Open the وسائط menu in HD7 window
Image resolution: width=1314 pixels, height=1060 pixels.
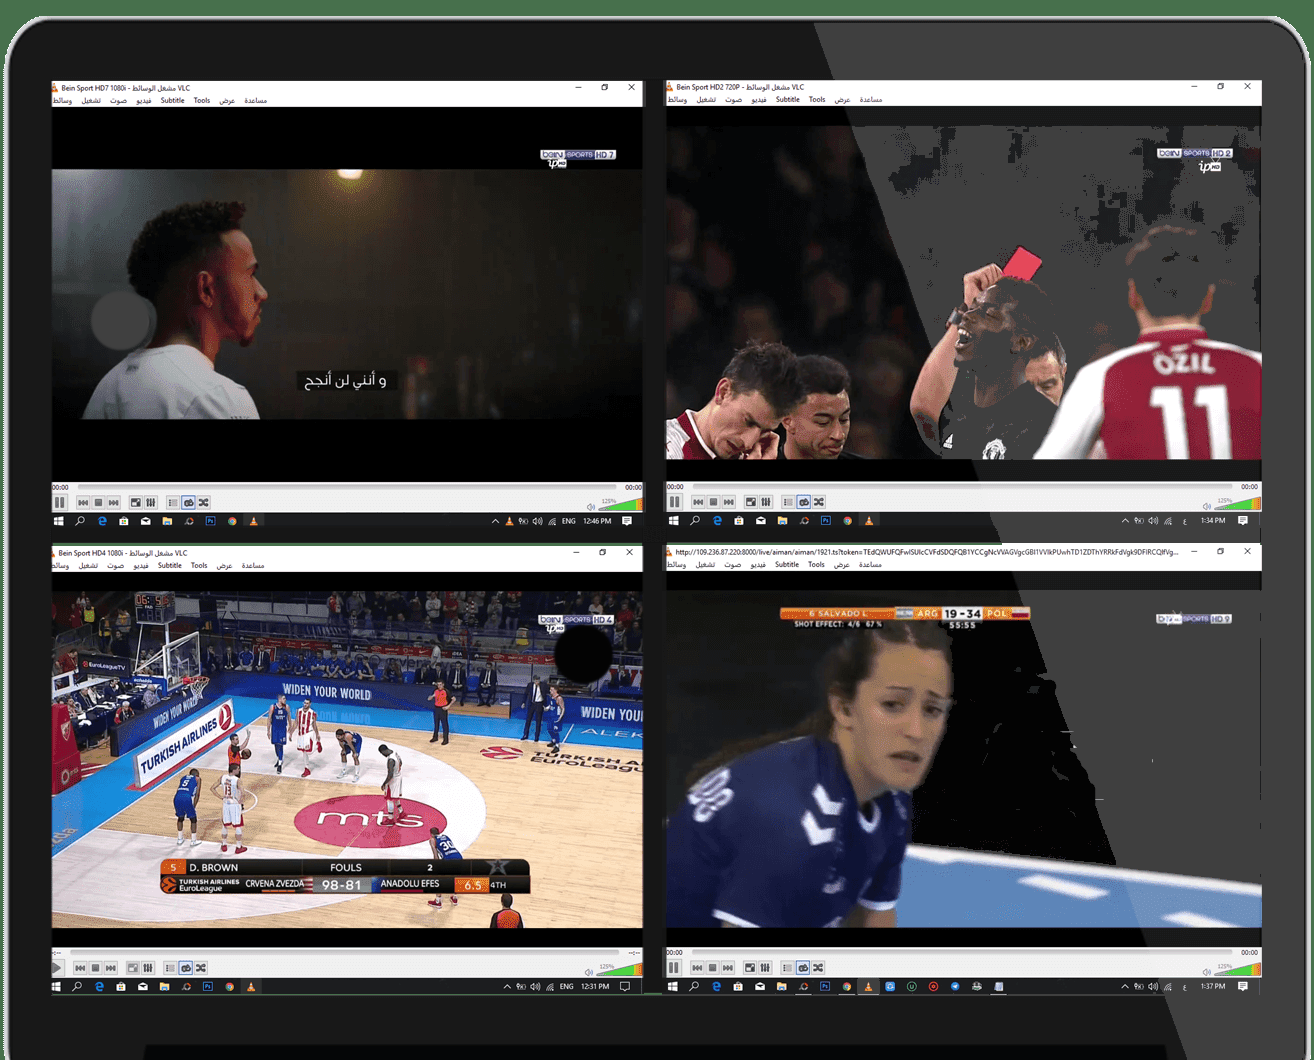[x=62, y=100]
